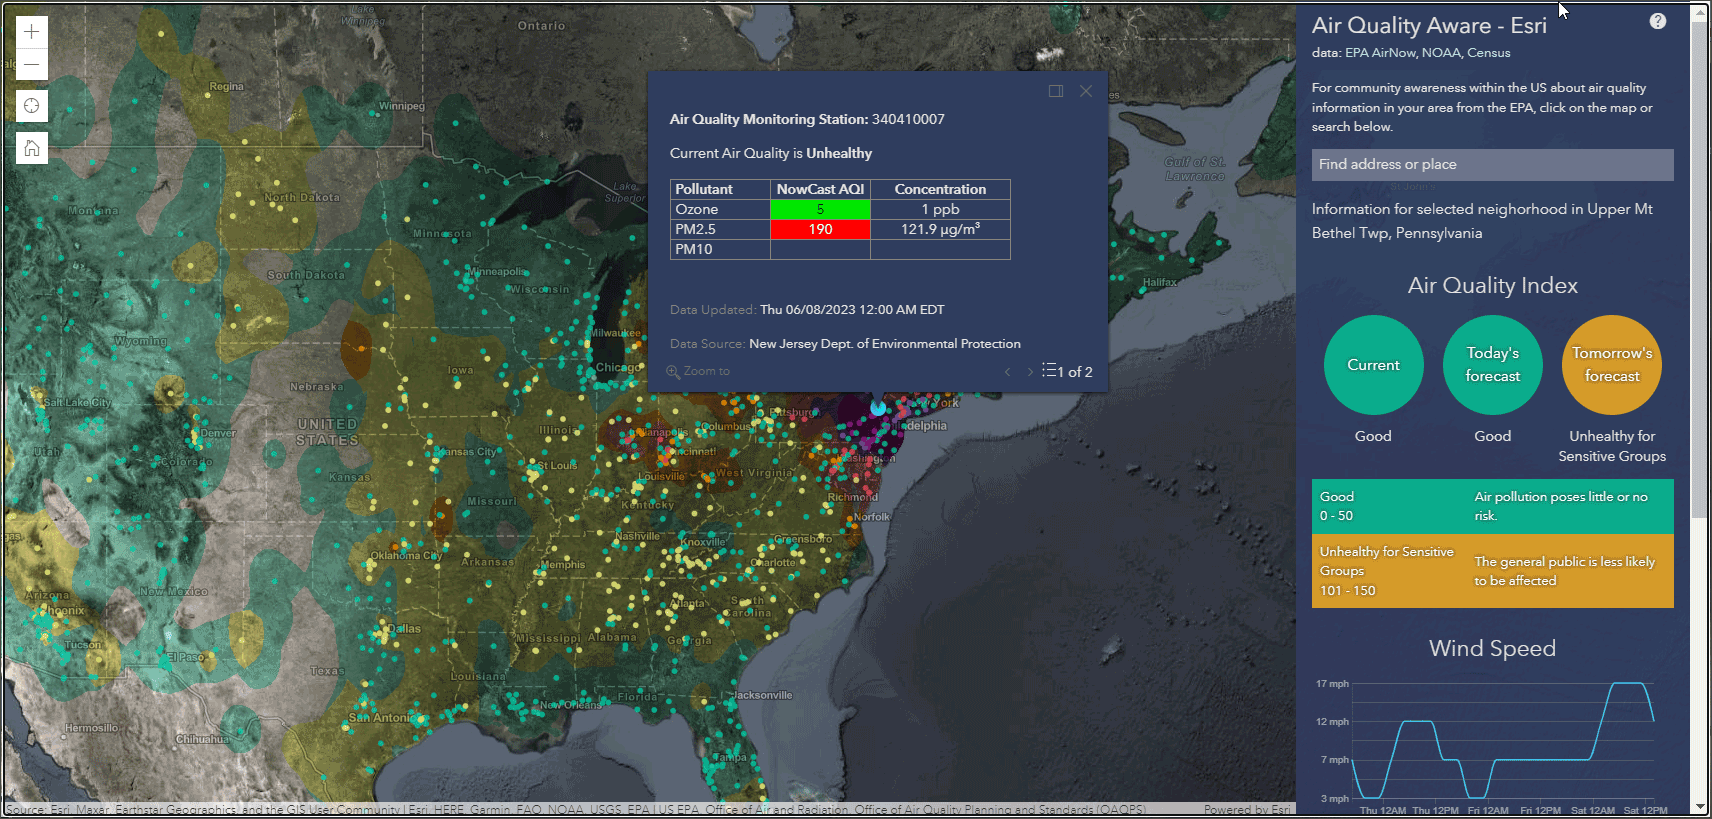Click the 1 ppb concentration cell
The width and height of the screenshot is (1712, 819).
coord(940,209)
